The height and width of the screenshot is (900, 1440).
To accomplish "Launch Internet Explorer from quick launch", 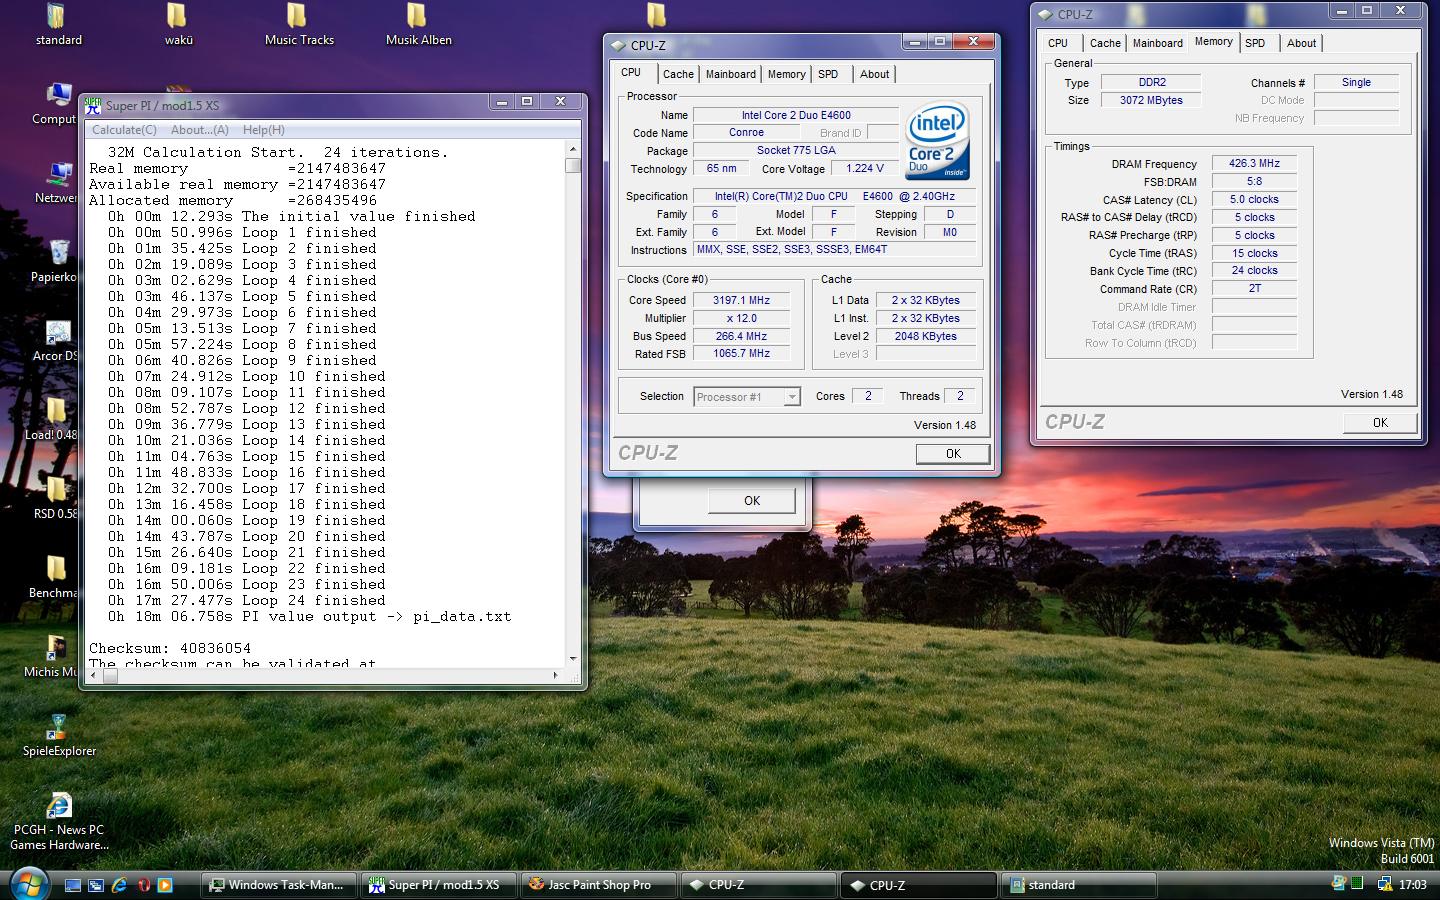I will click(119, 885).
